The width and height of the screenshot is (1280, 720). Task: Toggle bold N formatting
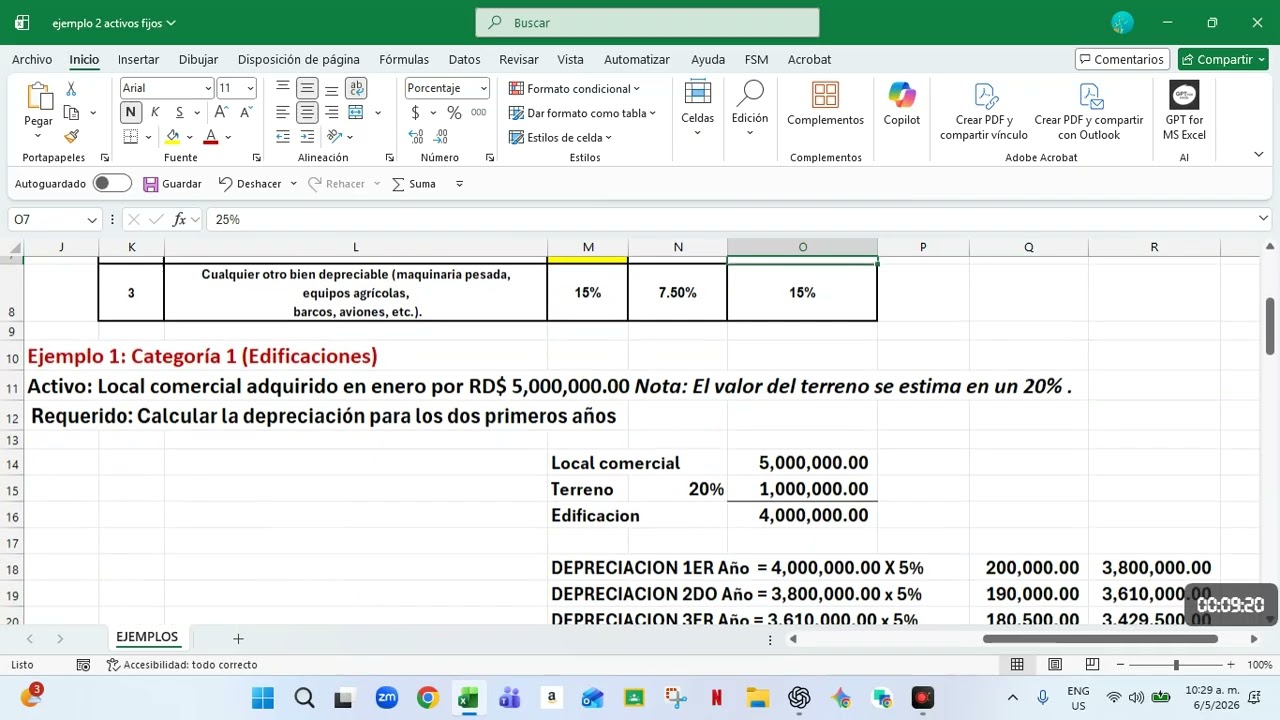click(131, 112)
